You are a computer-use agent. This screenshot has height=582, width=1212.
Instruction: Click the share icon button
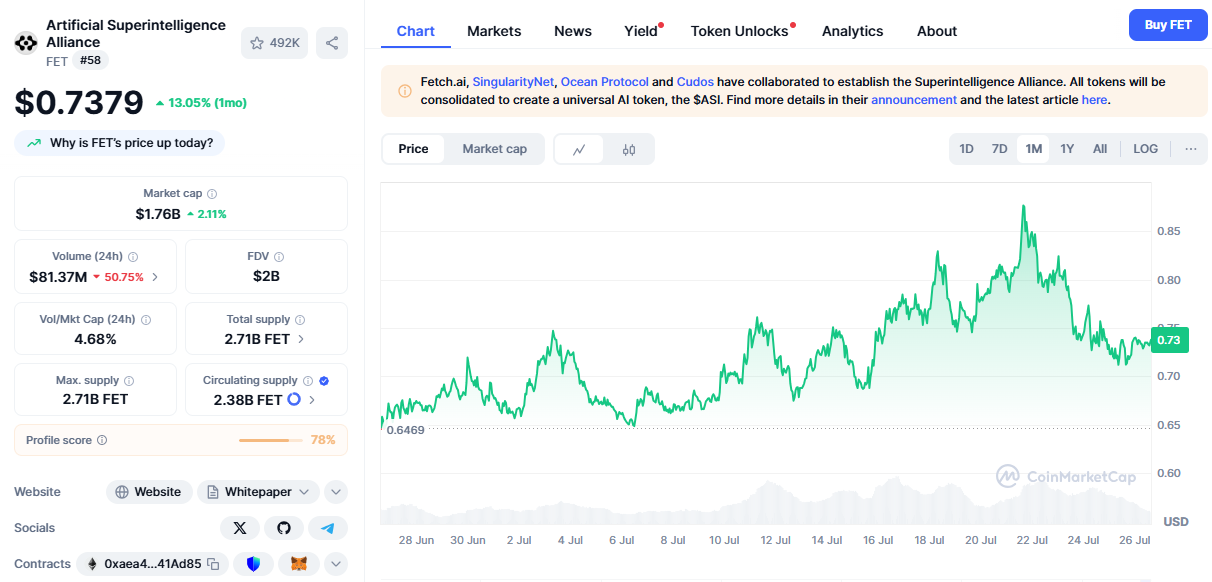coord(332,43)
